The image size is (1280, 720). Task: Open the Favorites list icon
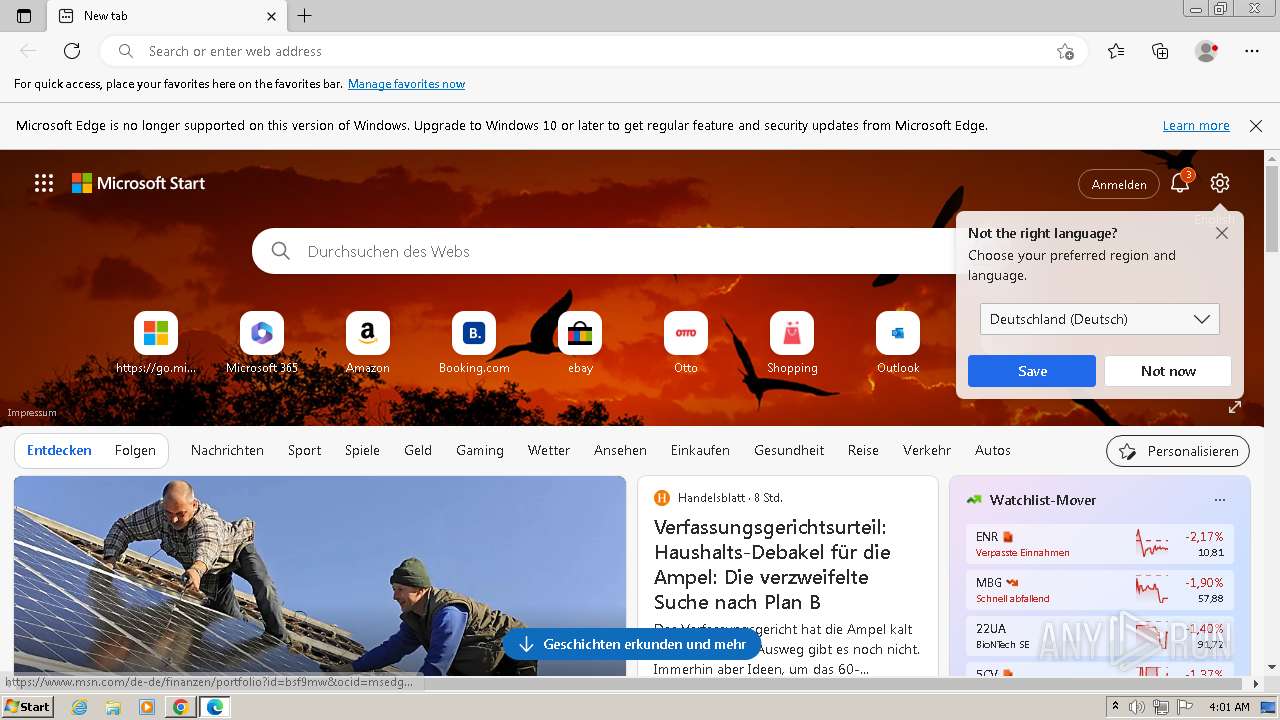(x=1116, y=51)
